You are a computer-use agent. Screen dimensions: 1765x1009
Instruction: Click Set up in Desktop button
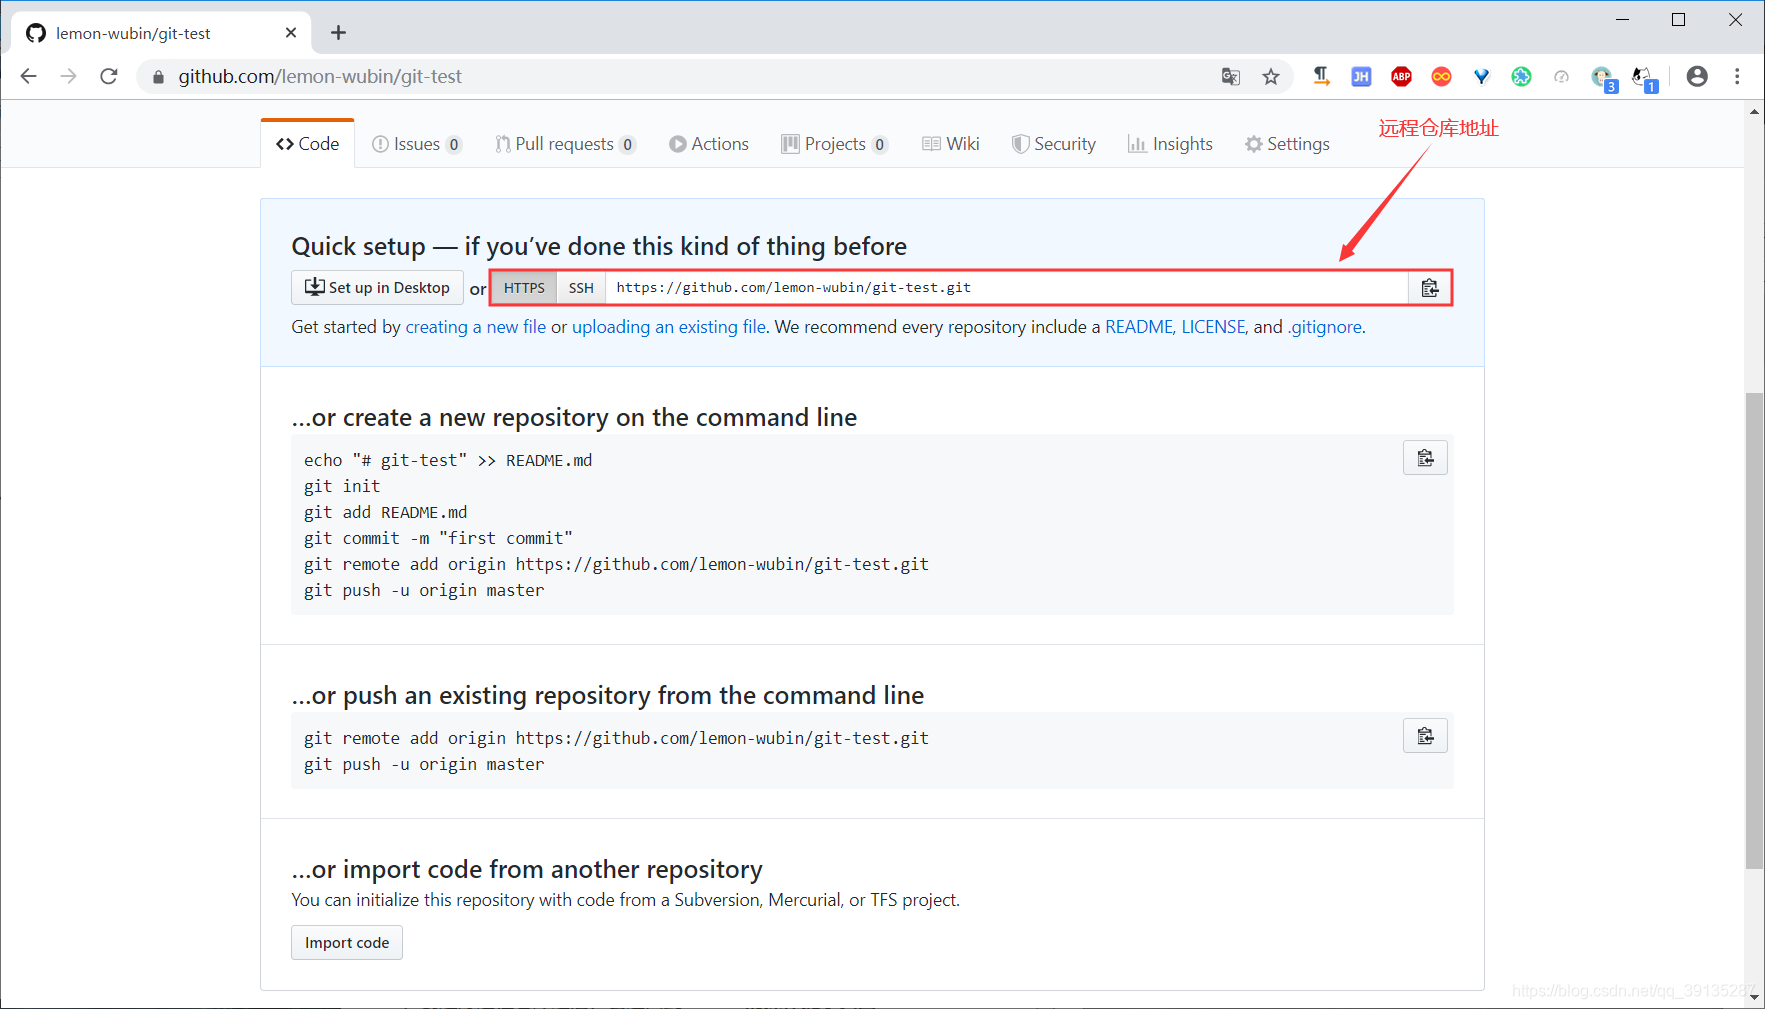[x=377, y=288]
